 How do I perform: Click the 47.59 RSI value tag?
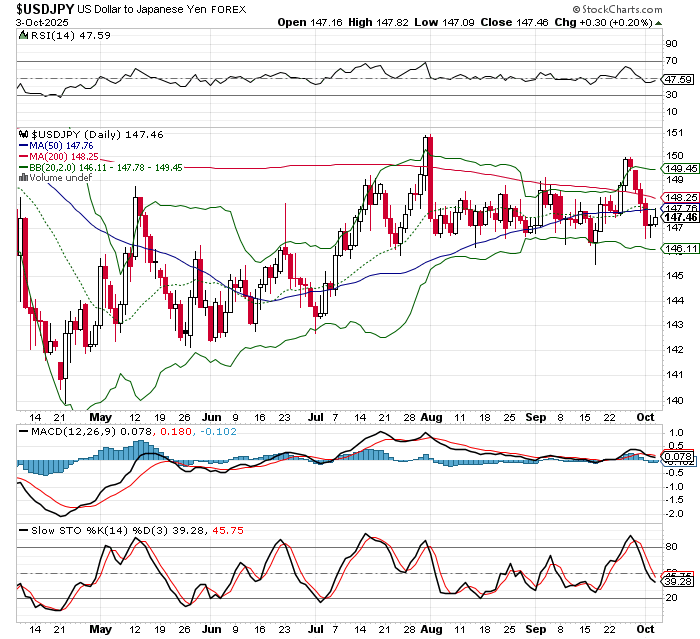pos(681,79)
